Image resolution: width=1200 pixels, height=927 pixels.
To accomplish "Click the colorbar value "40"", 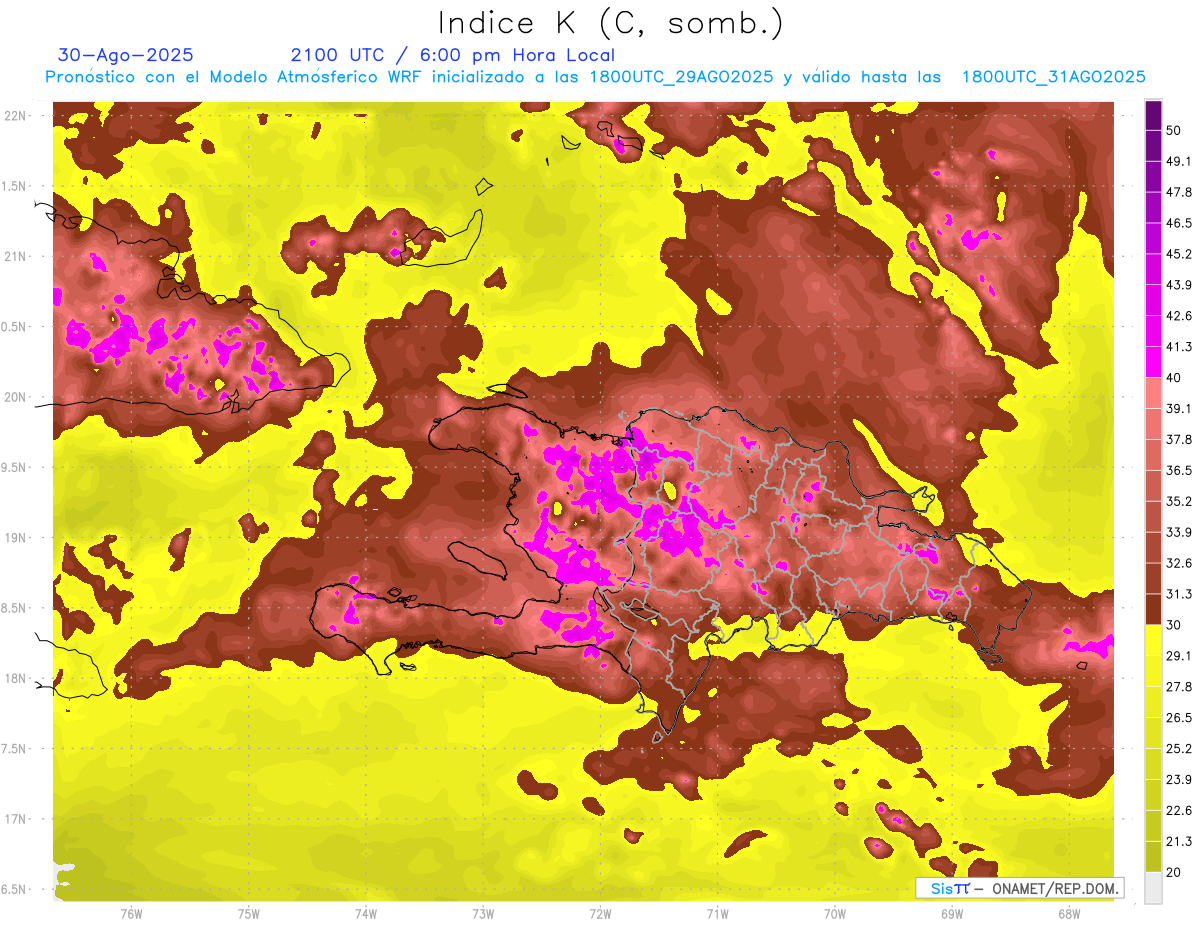I will point(1175,378).
